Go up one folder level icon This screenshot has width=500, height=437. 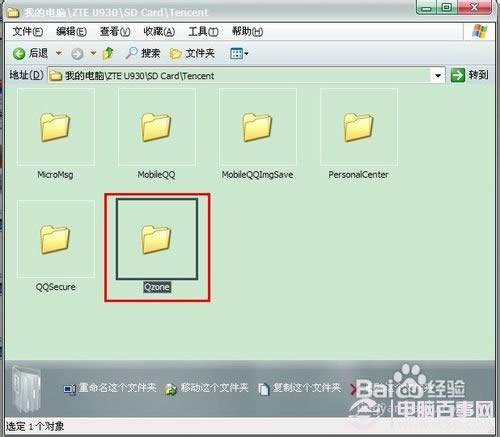coord(108,53)
